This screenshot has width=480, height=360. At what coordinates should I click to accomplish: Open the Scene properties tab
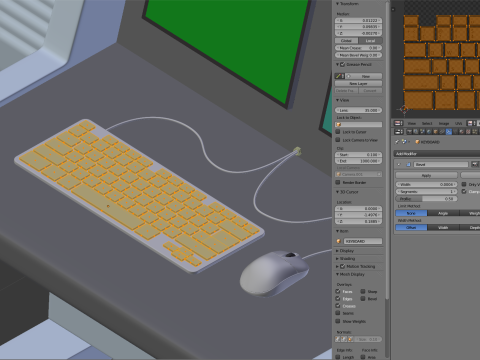tap(422, 131)
